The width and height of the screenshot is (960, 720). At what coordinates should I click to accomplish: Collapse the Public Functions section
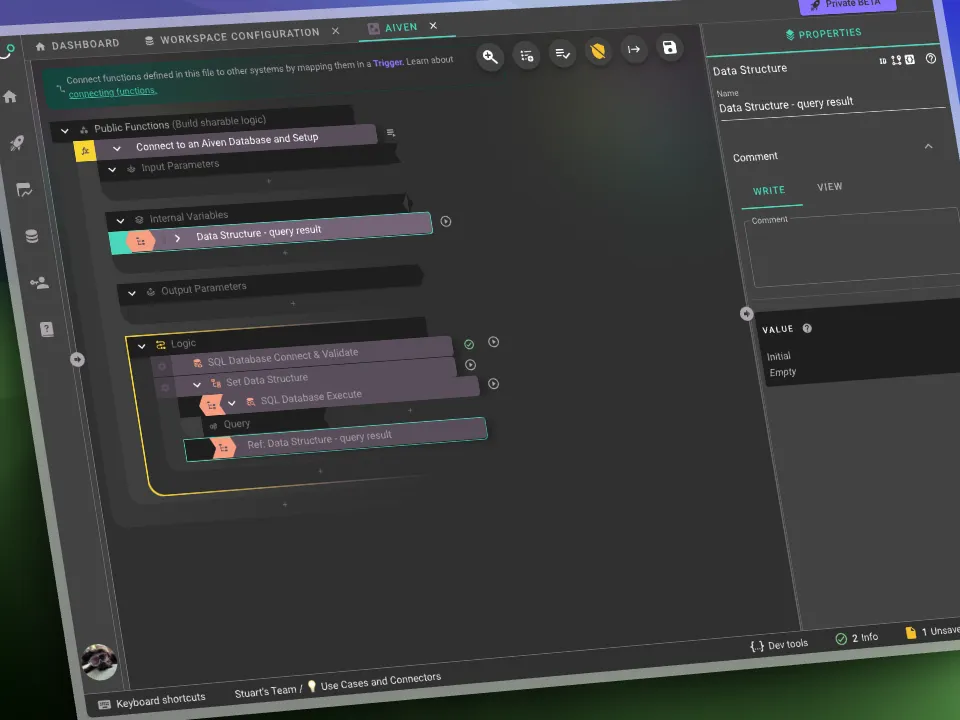click(x=65, y=130)
